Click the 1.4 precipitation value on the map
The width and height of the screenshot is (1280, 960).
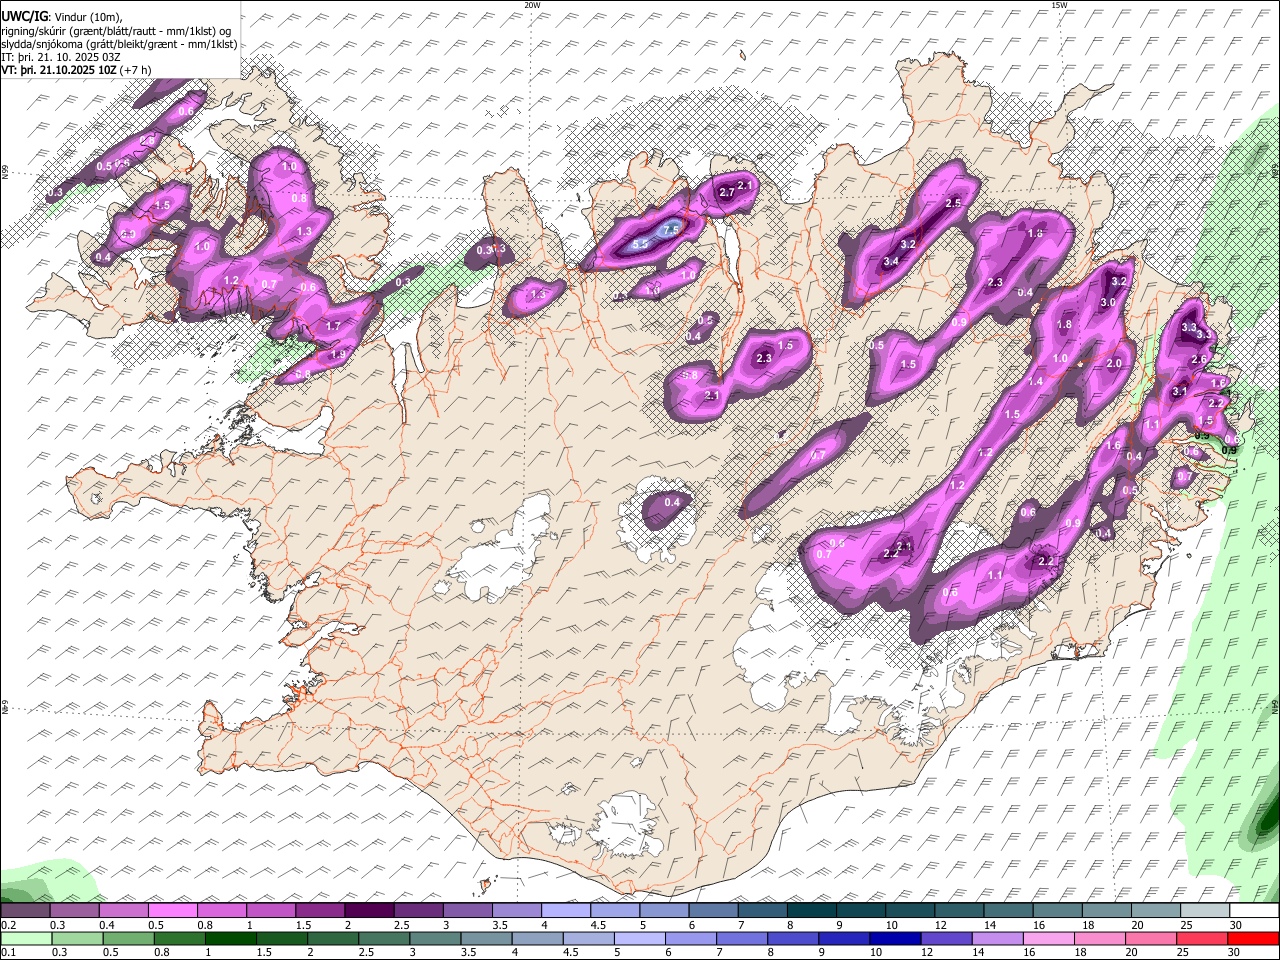click(x=1035, y=381)
